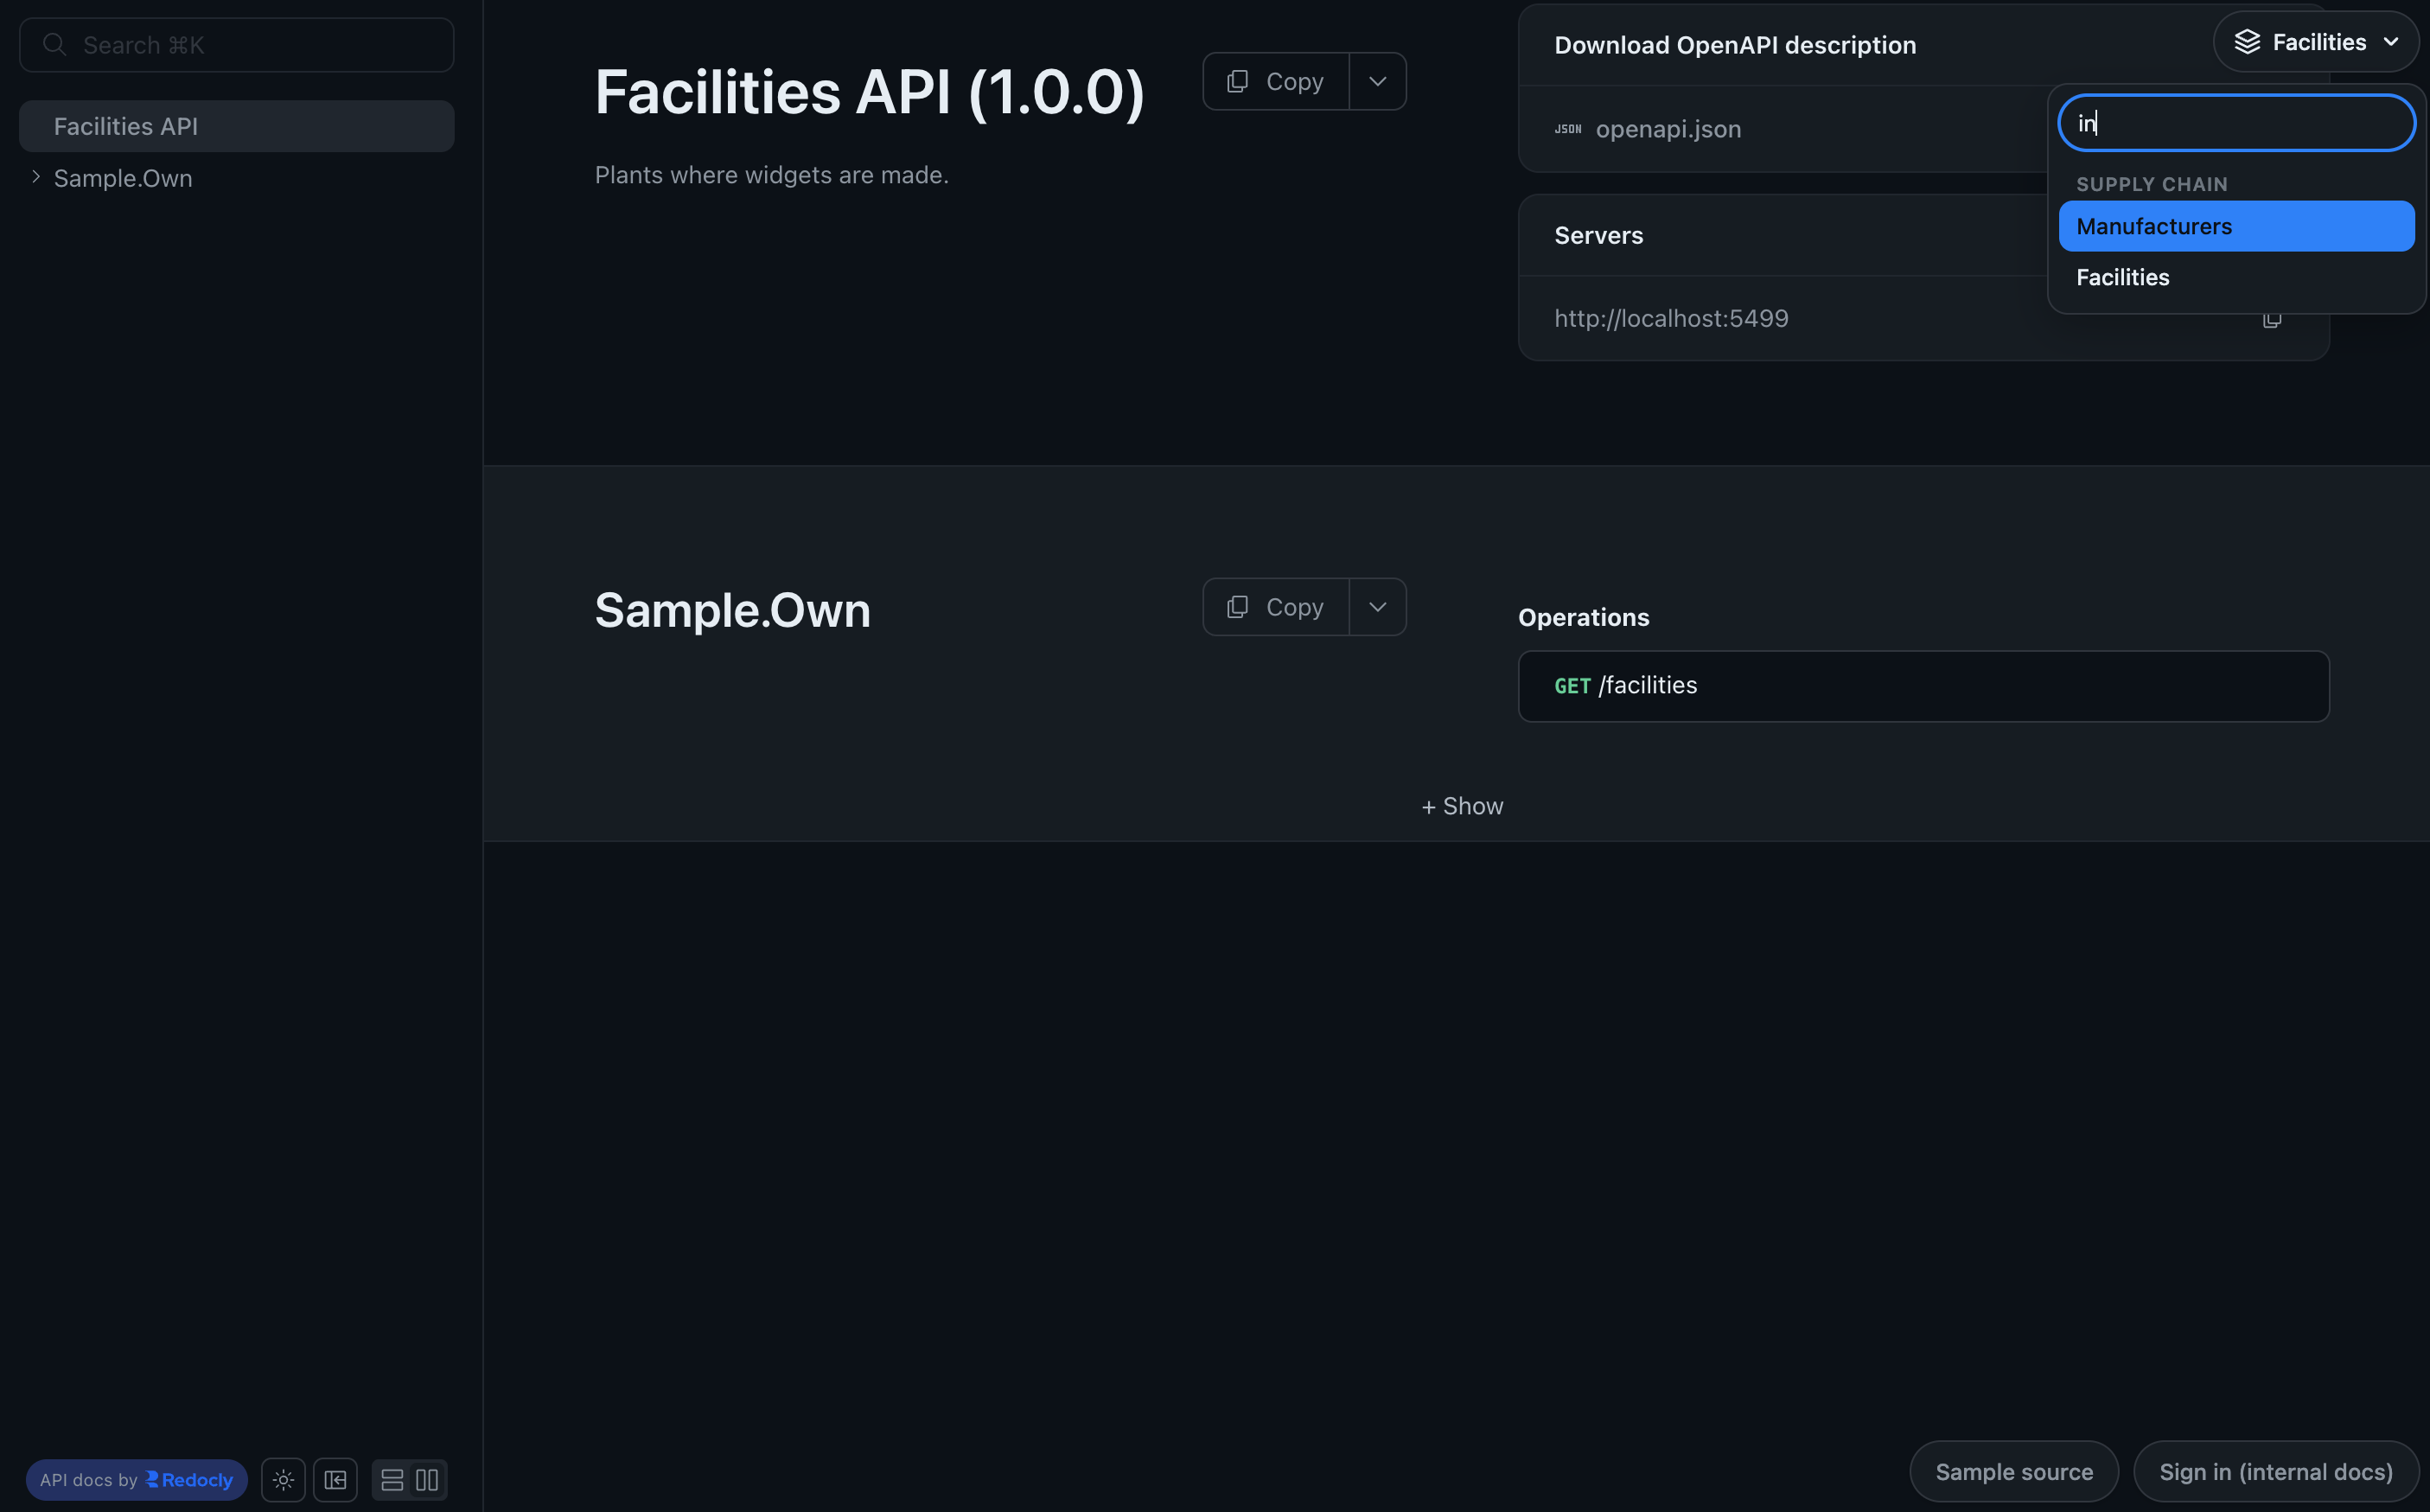The image size is (2430, 1512).
Task: Choose Manufacturers from the API list
Action: (2237, 226)
